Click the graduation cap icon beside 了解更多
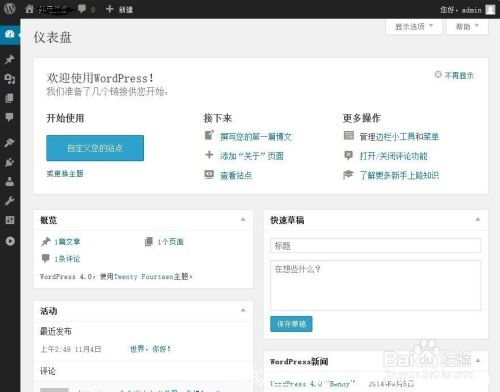 coord(348,174)
